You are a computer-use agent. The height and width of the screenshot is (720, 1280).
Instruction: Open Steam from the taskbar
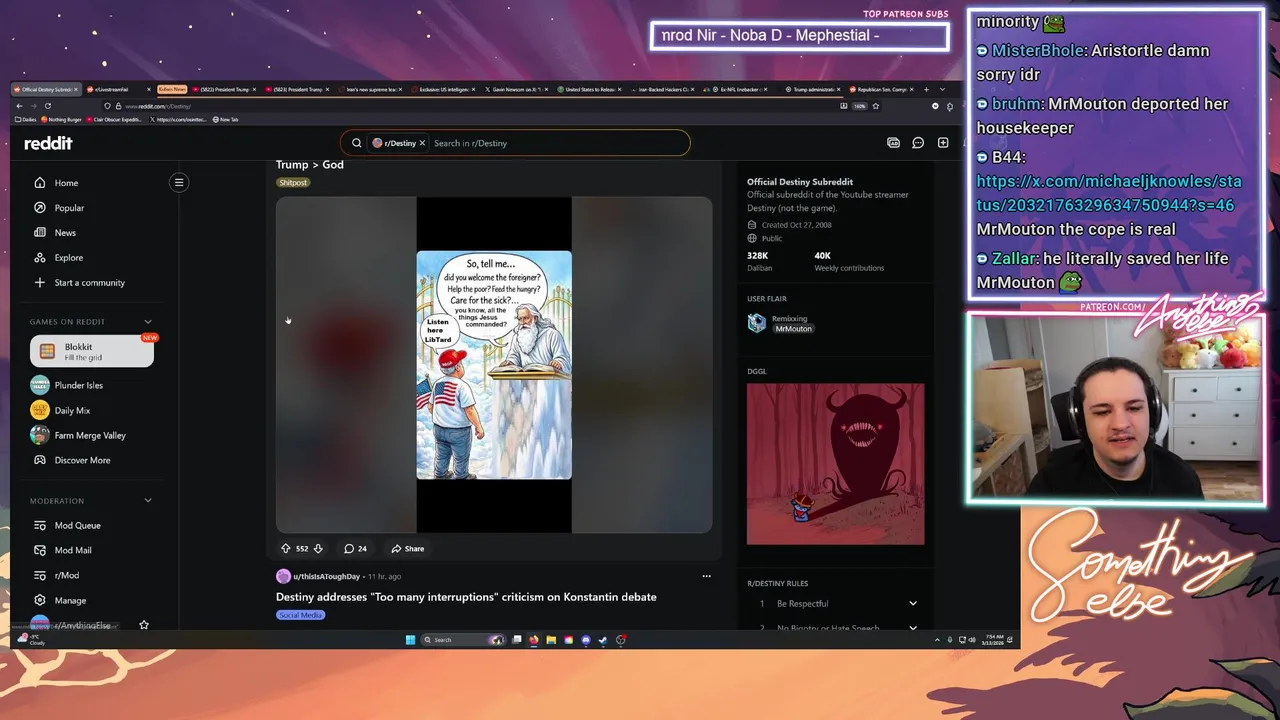603,640
